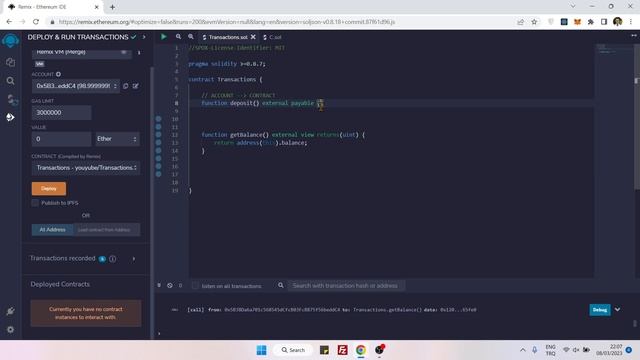
Task: Toggle breakpoint on line 16
Action: tap(158, 166)
